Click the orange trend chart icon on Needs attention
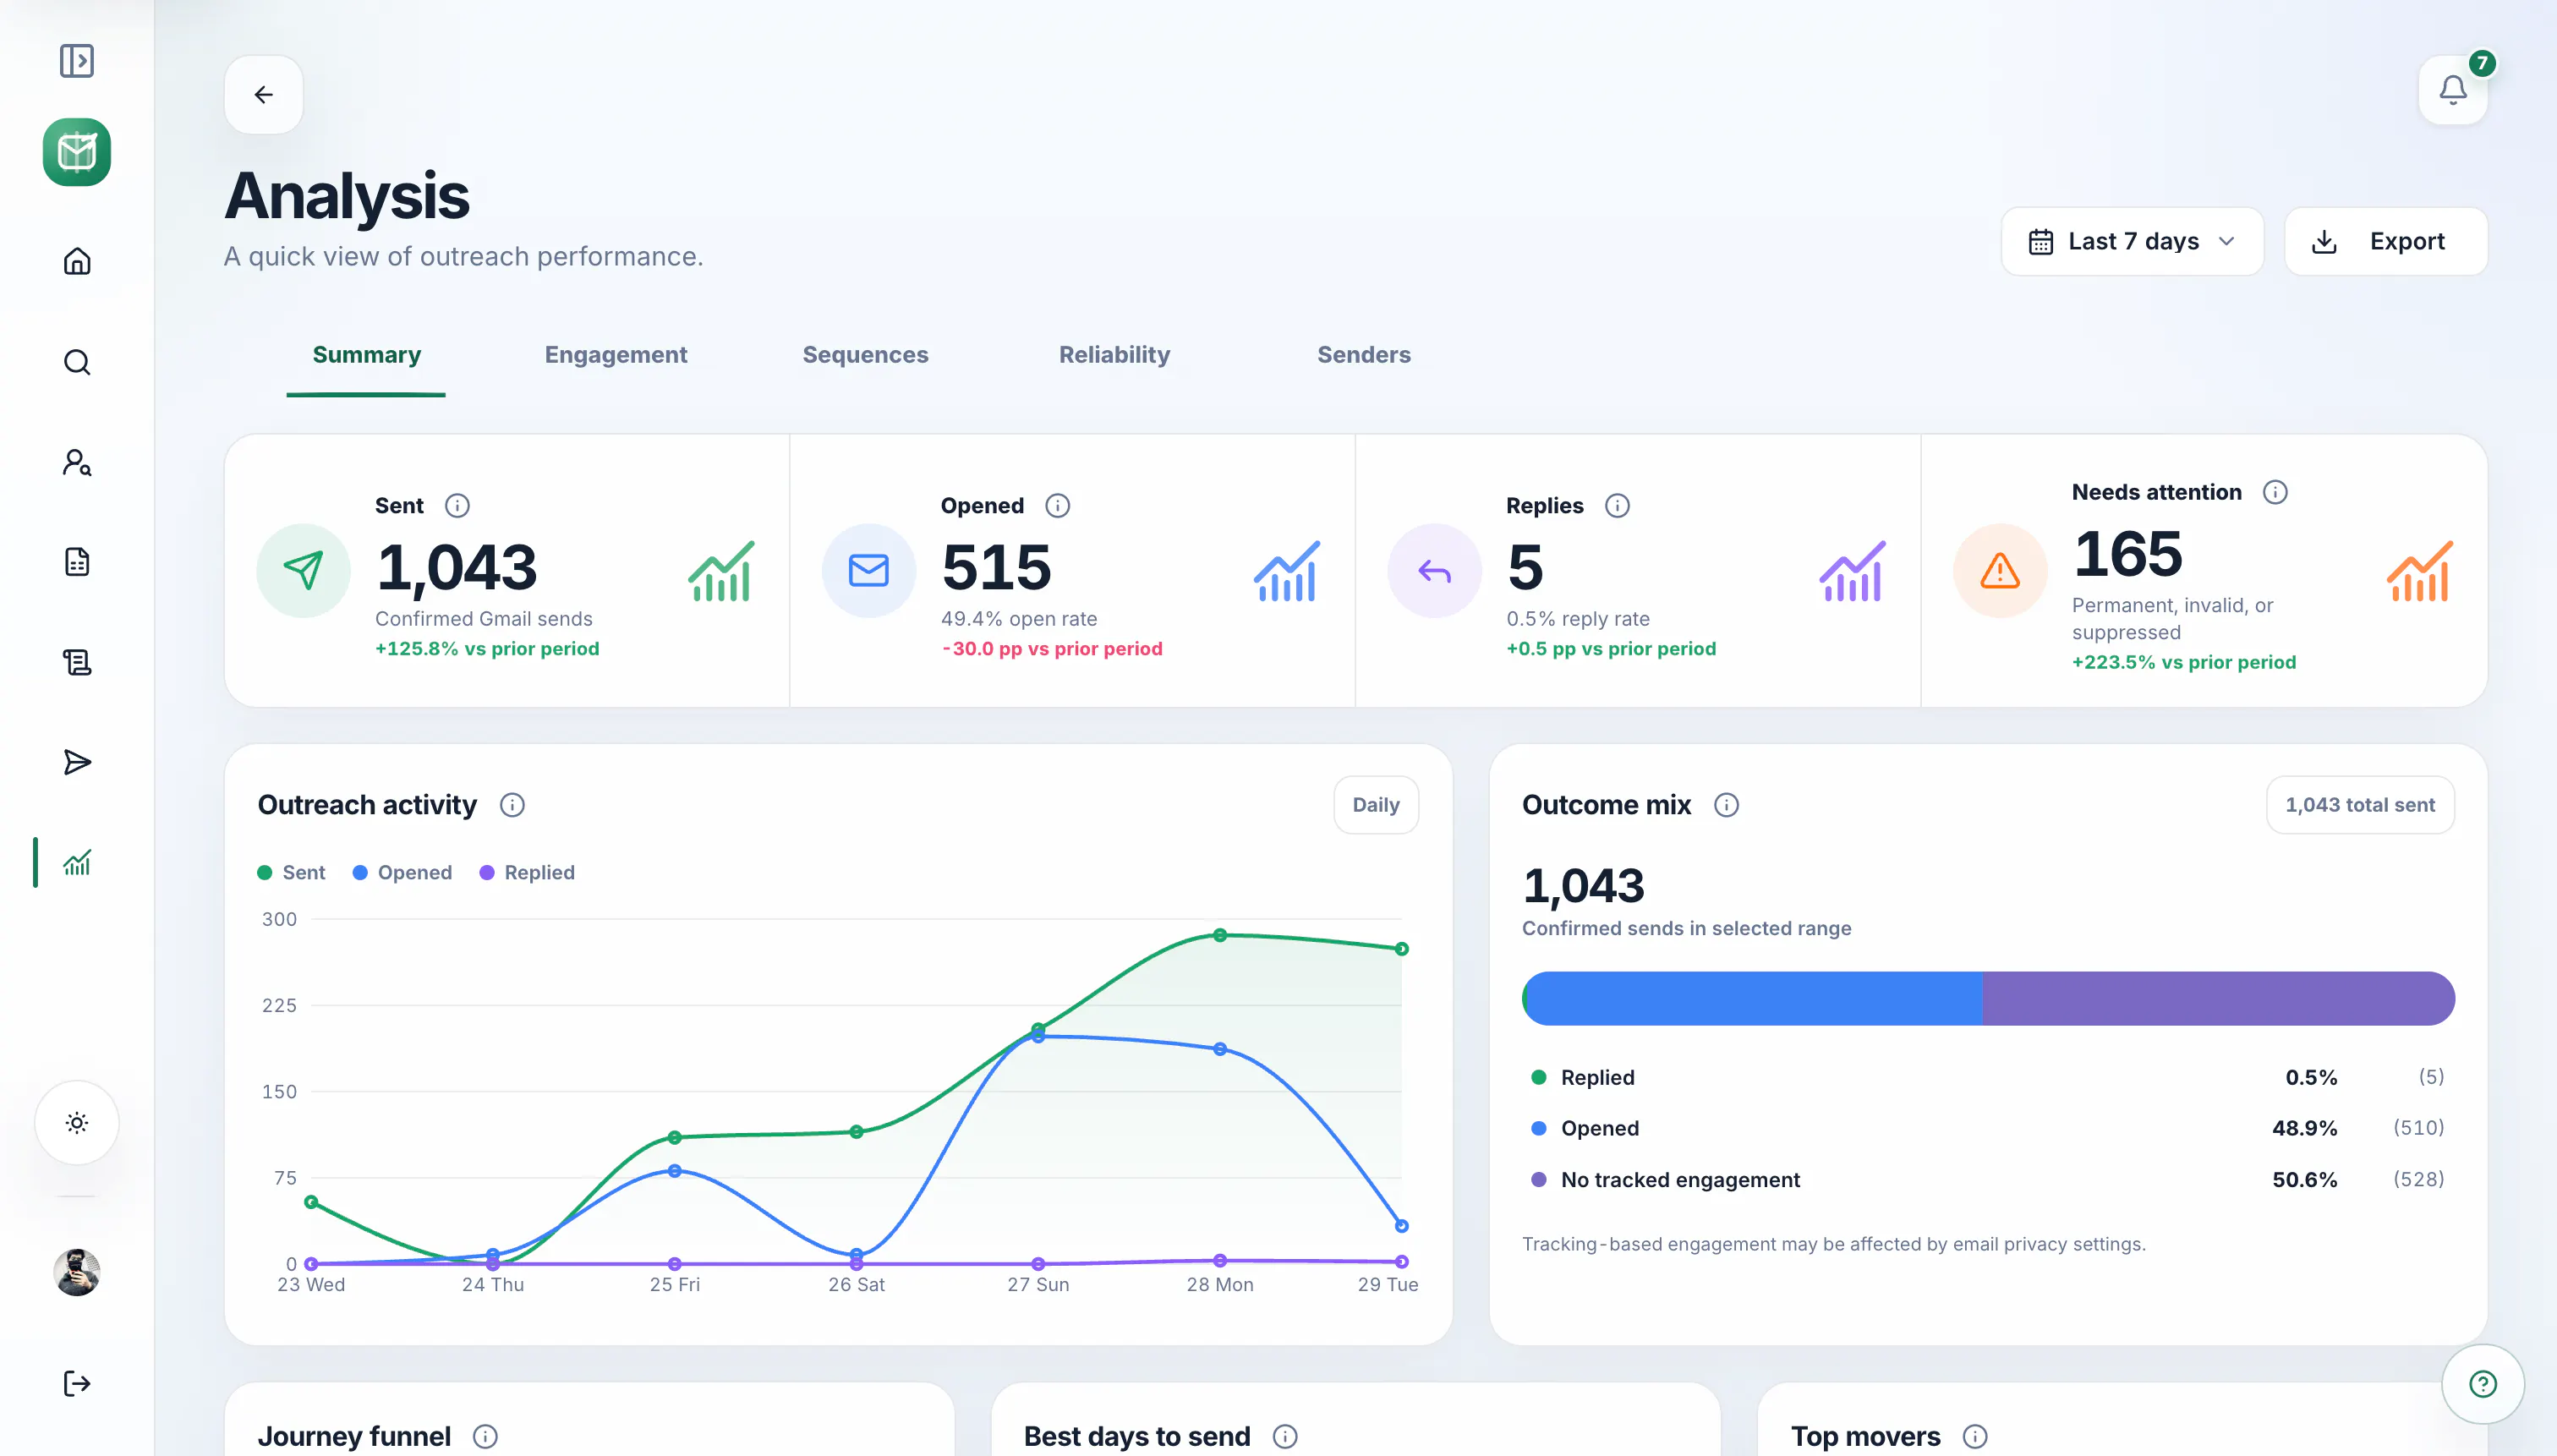Image resolution: width=2557 pixels, height=1456 pixels. coord(2419,571)
